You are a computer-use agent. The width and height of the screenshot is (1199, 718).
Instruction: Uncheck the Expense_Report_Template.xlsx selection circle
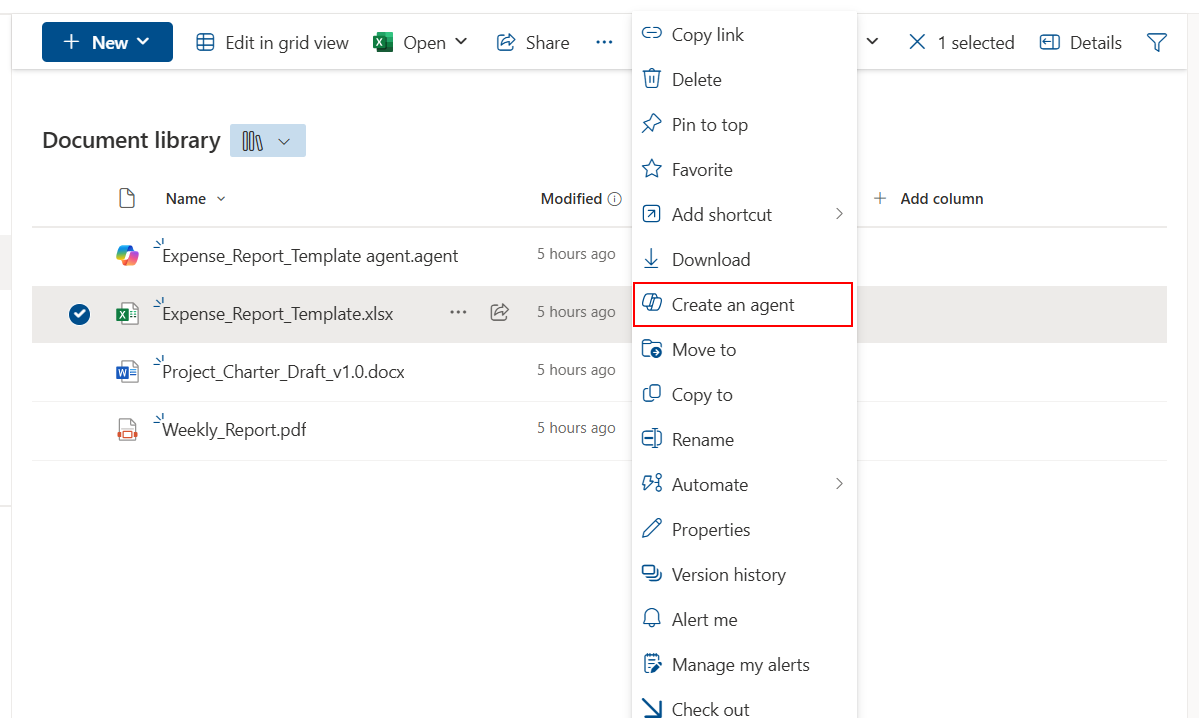pos(80,314)
